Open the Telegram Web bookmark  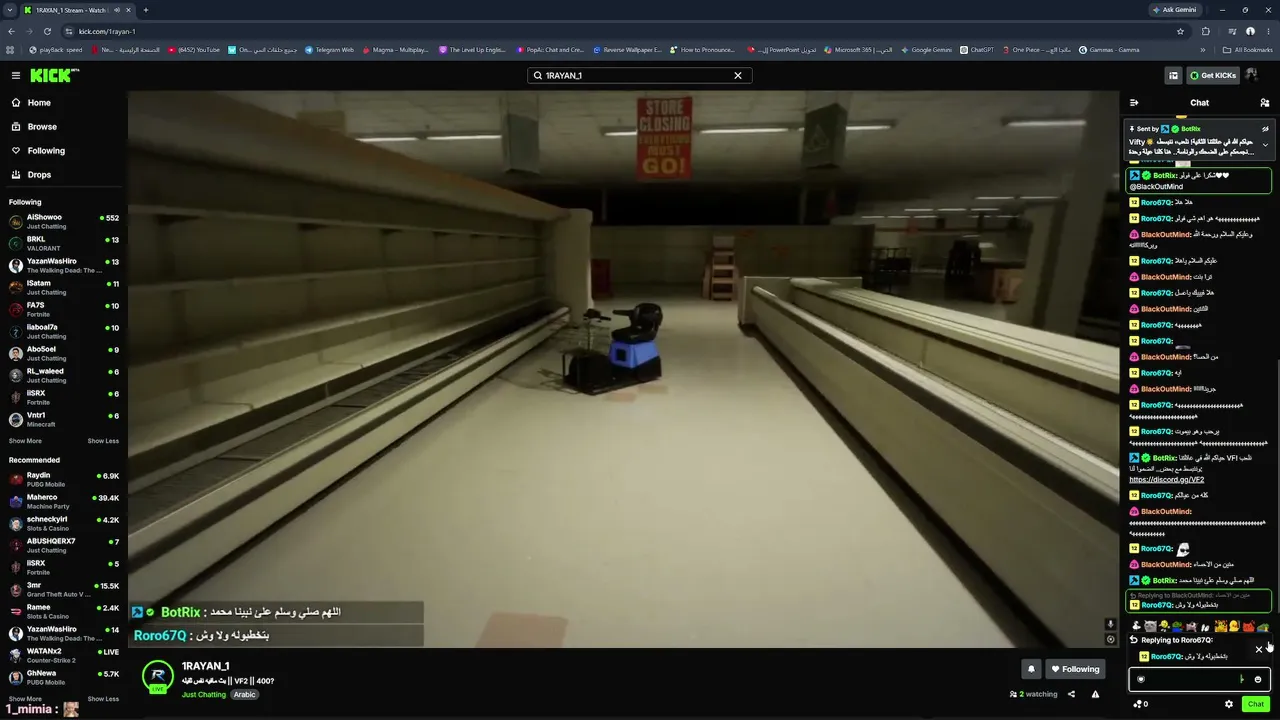click(329, 50)
